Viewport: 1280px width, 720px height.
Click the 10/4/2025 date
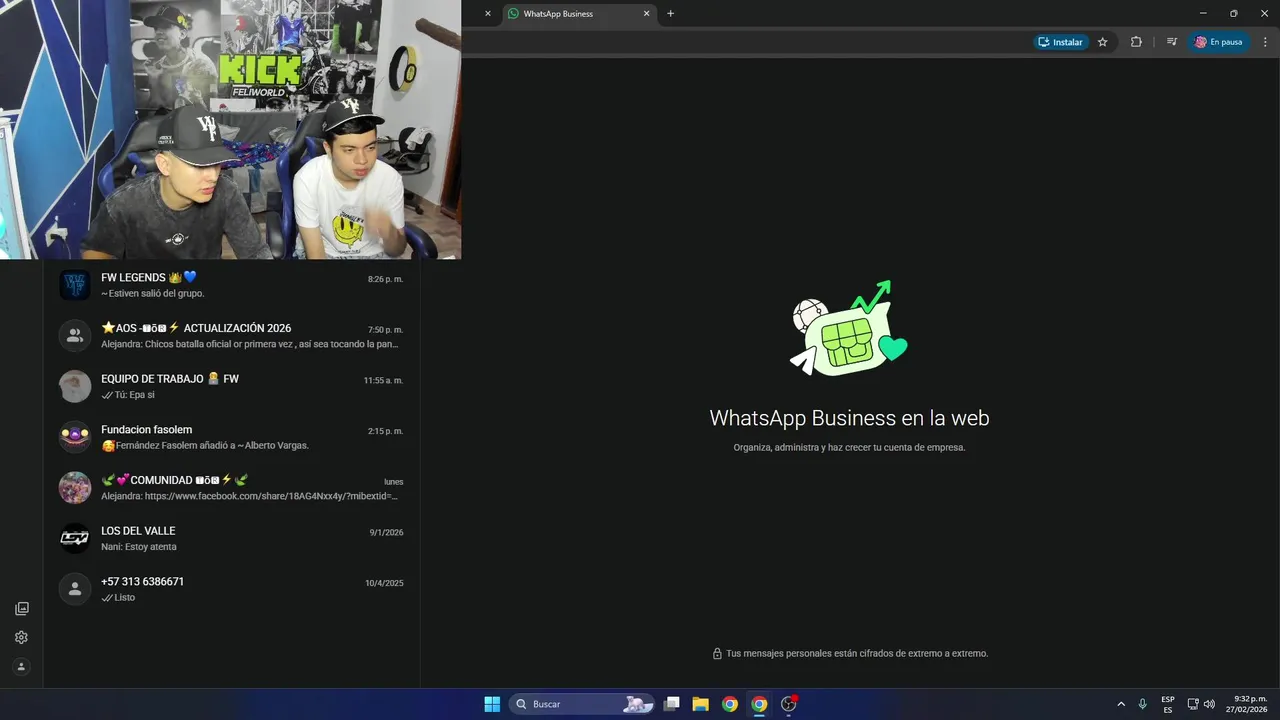(x=384, y=583)
